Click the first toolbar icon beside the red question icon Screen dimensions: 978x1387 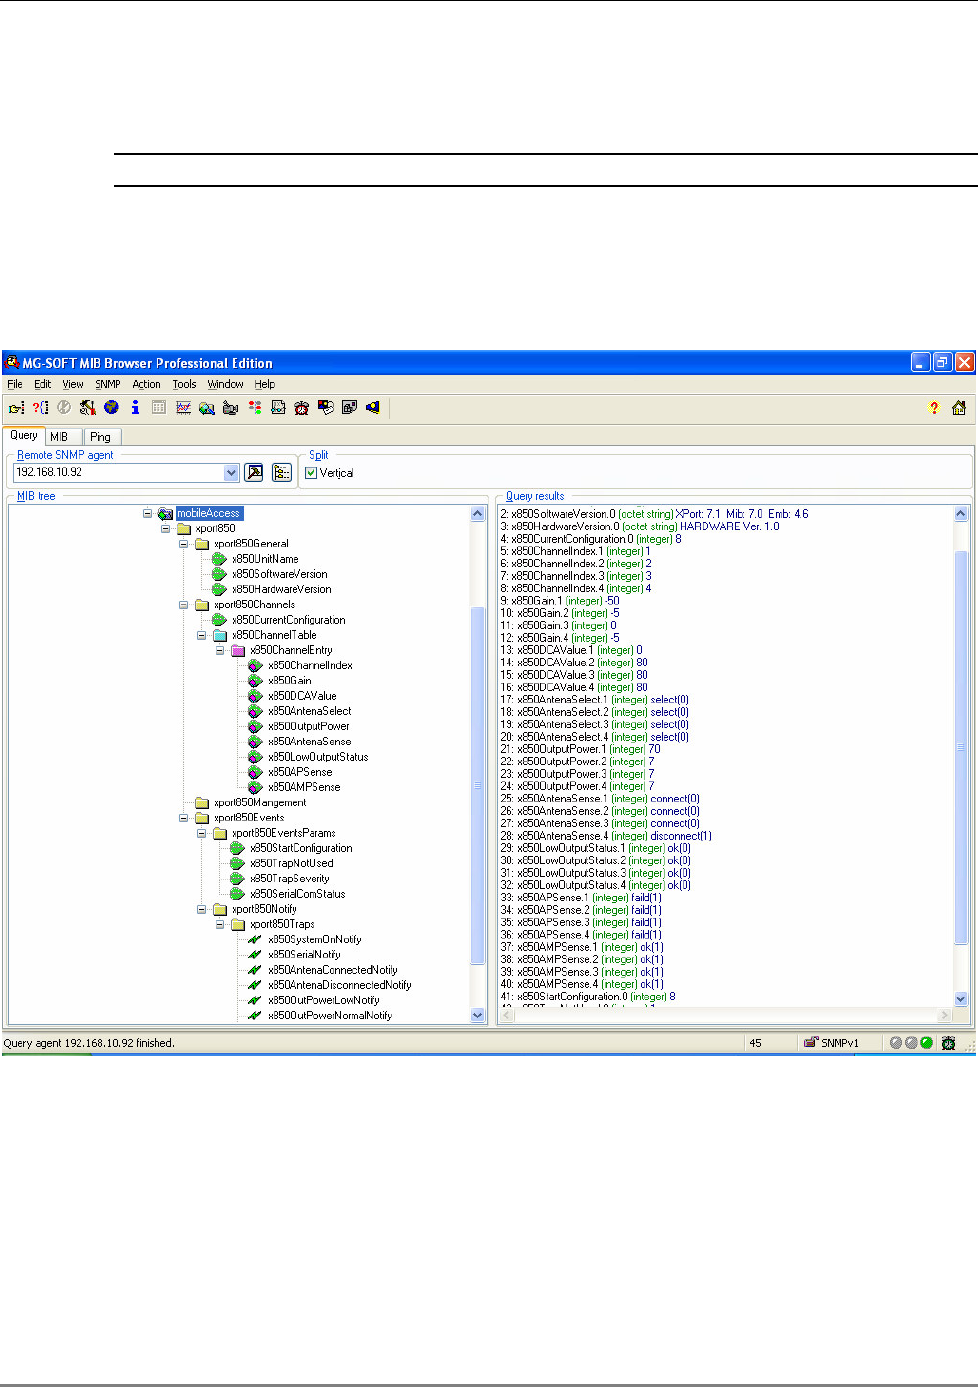click(x=17, y=408)
